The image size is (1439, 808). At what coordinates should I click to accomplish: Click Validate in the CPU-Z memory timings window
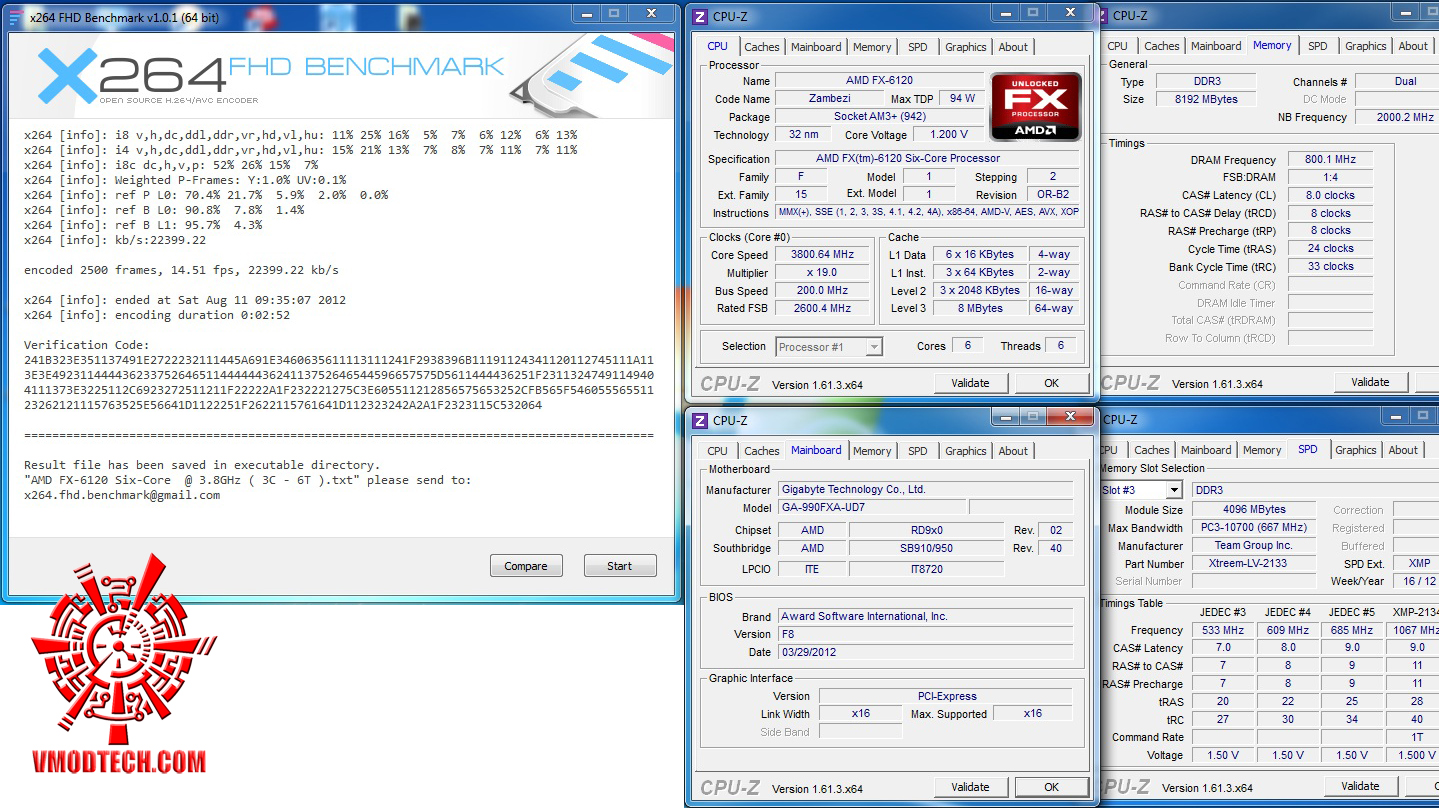click(x=1370, y=382)
